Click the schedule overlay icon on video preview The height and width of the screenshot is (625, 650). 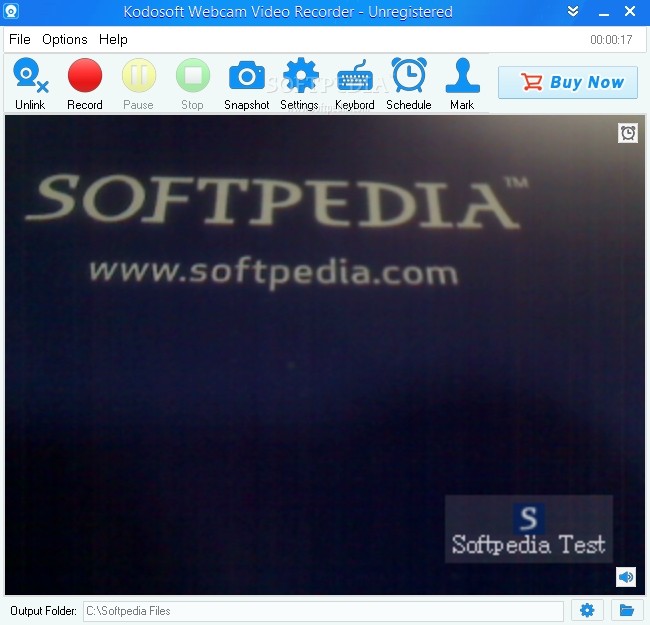(x=628, y=133)
